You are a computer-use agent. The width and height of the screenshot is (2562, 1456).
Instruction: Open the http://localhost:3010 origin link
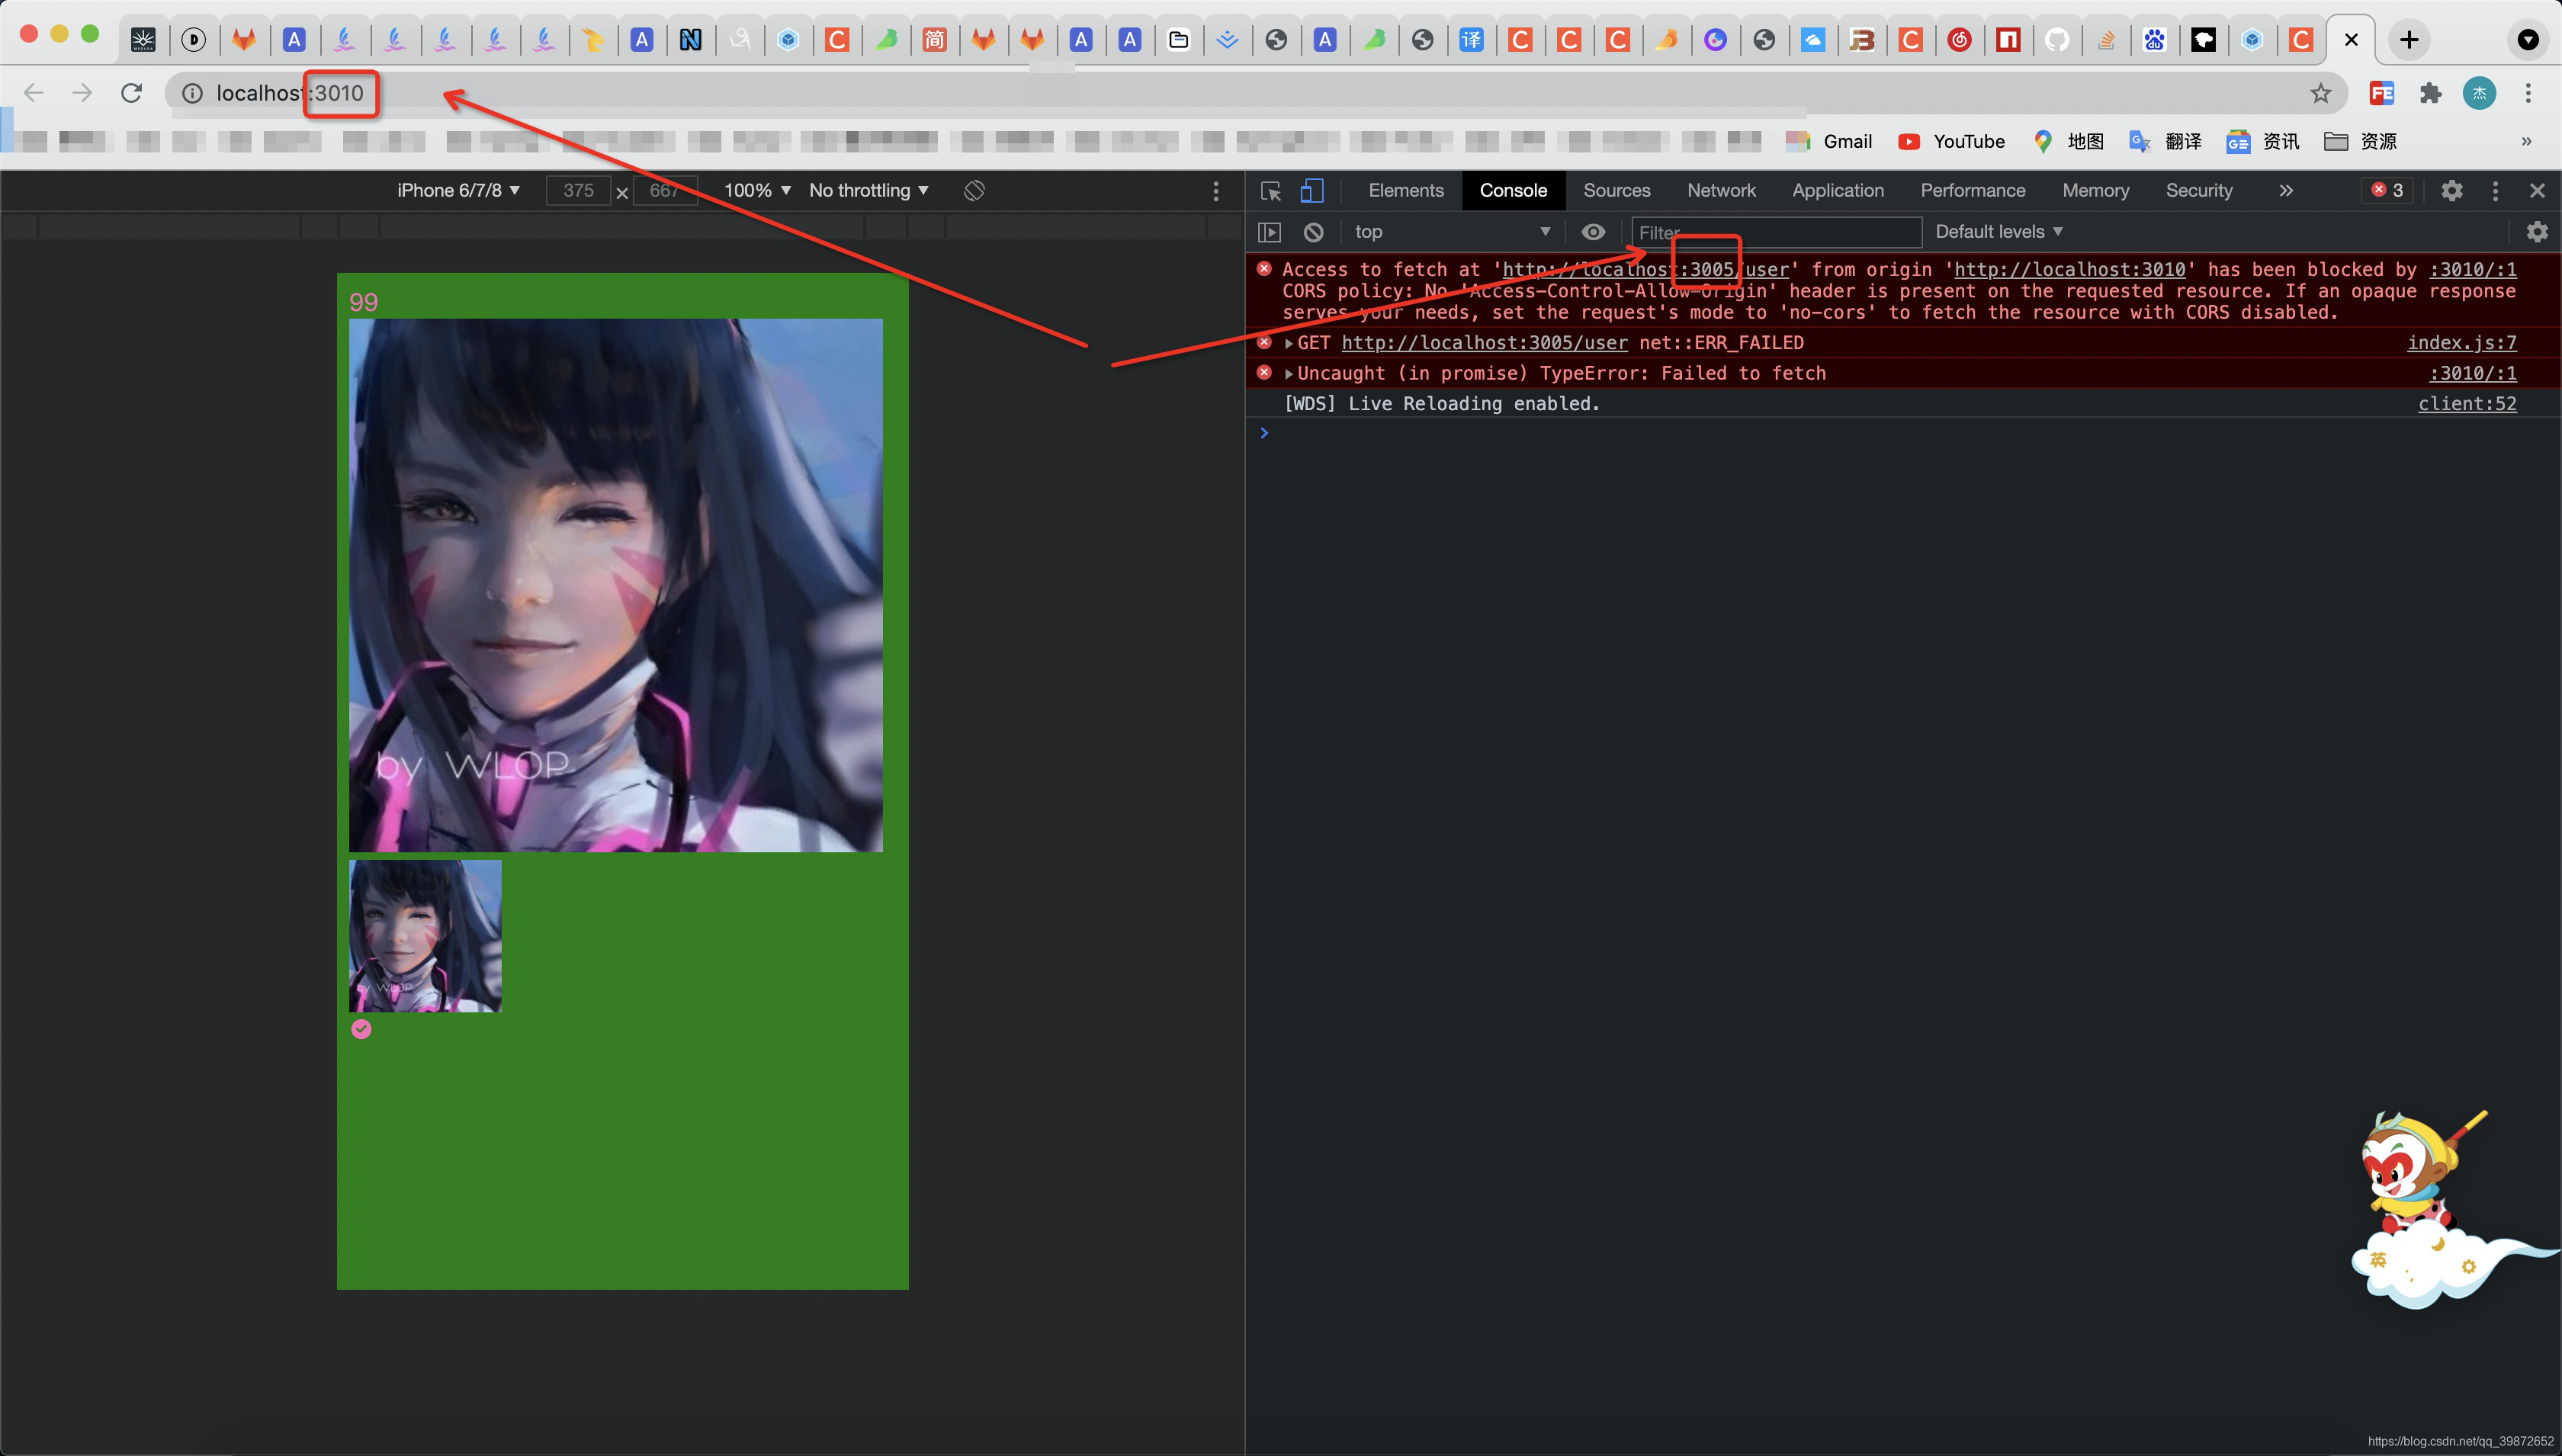point(2069,270)
